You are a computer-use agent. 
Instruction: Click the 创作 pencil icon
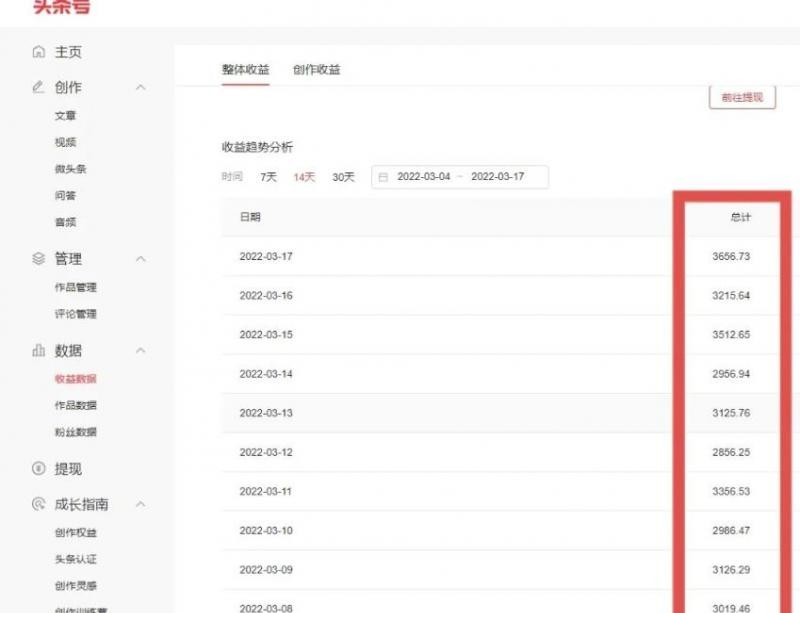38,87
